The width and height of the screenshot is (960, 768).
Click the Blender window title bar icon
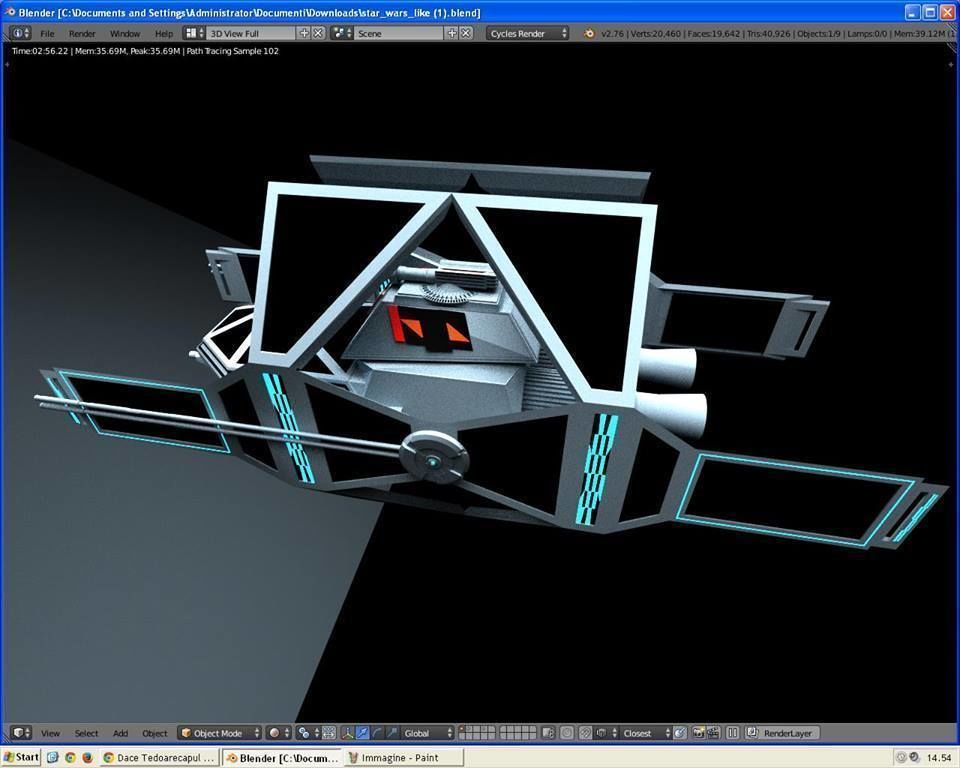pyautogui.click(x=10, y=12)
